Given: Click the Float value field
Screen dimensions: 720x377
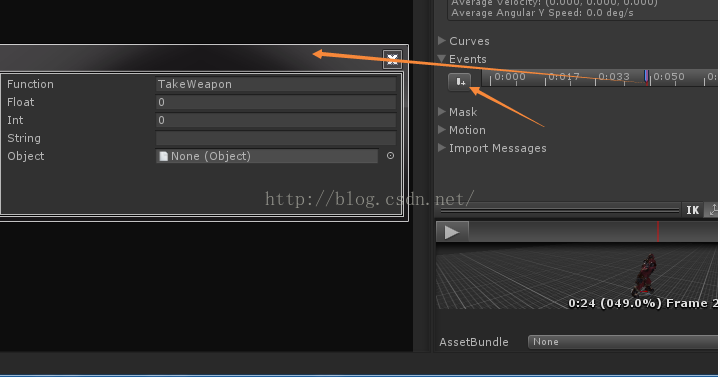Looking at the screenshot, I should coord(276,102).
